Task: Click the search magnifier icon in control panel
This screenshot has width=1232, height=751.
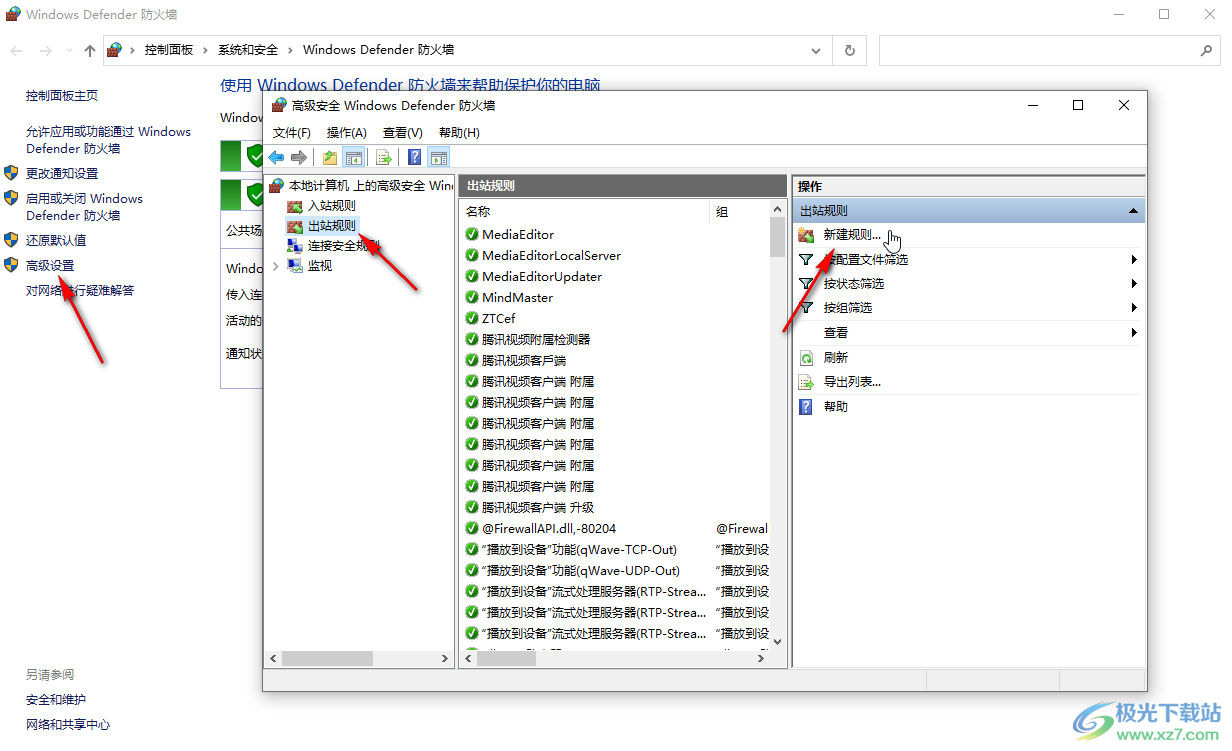Action: (x=1206, y=50)
